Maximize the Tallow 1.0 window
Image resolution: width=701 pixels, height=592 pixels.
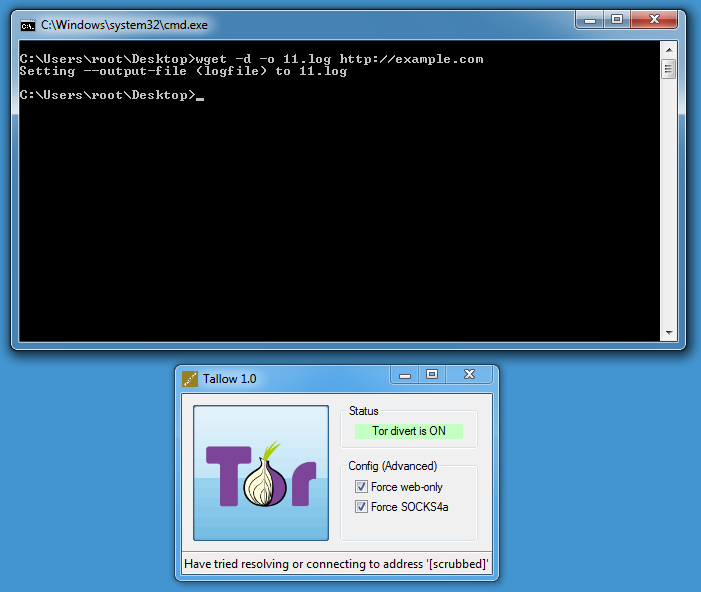432,375
